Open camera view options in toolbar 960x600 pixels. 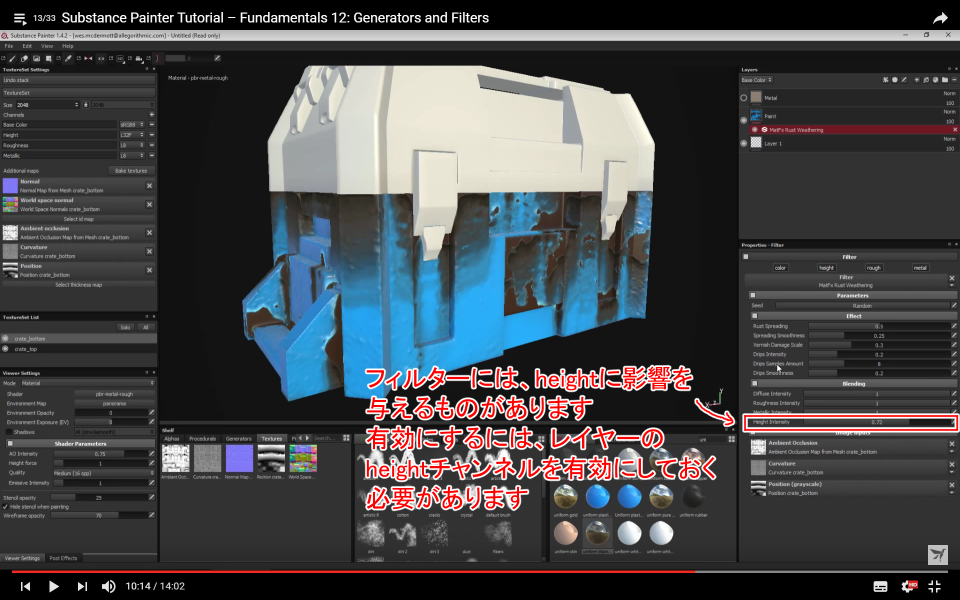coord(139,59)
